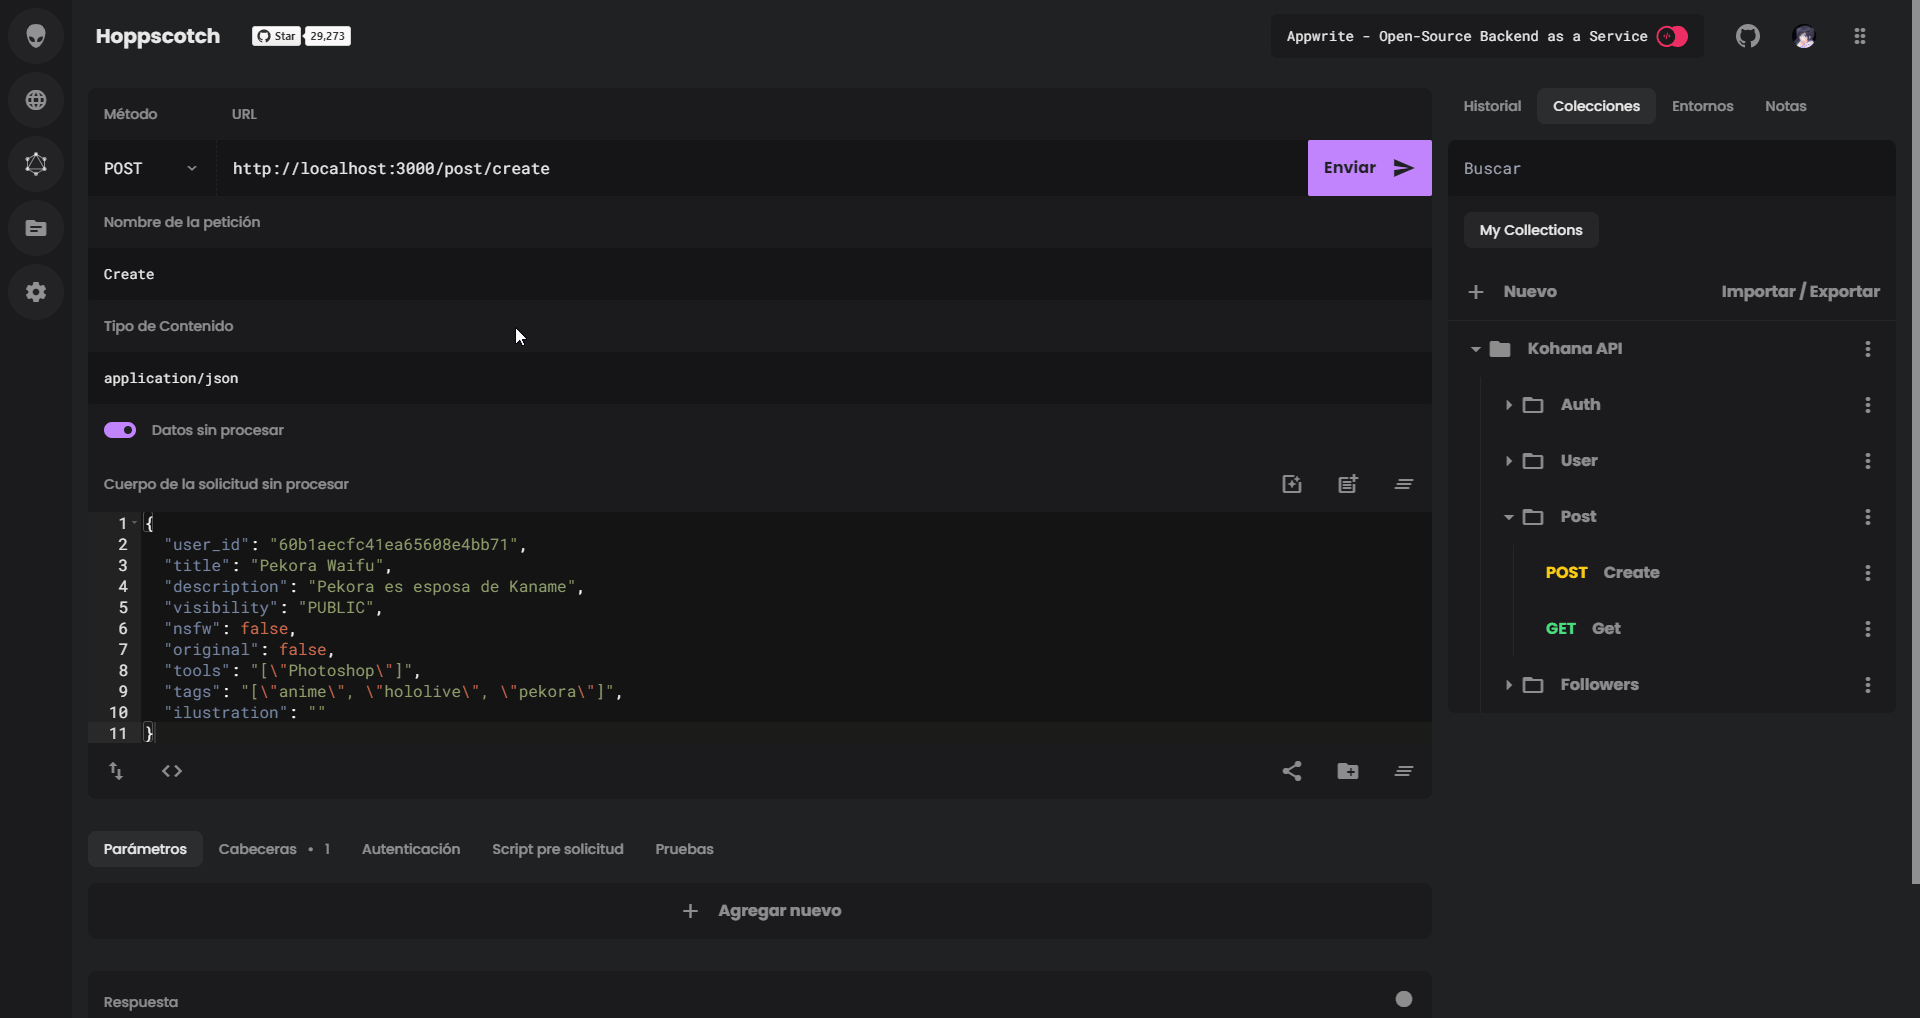The width and height of the screenshot is (1920, 1018).
Task: Select the globe REST icon in the sidebar
Action: [36, 100]
